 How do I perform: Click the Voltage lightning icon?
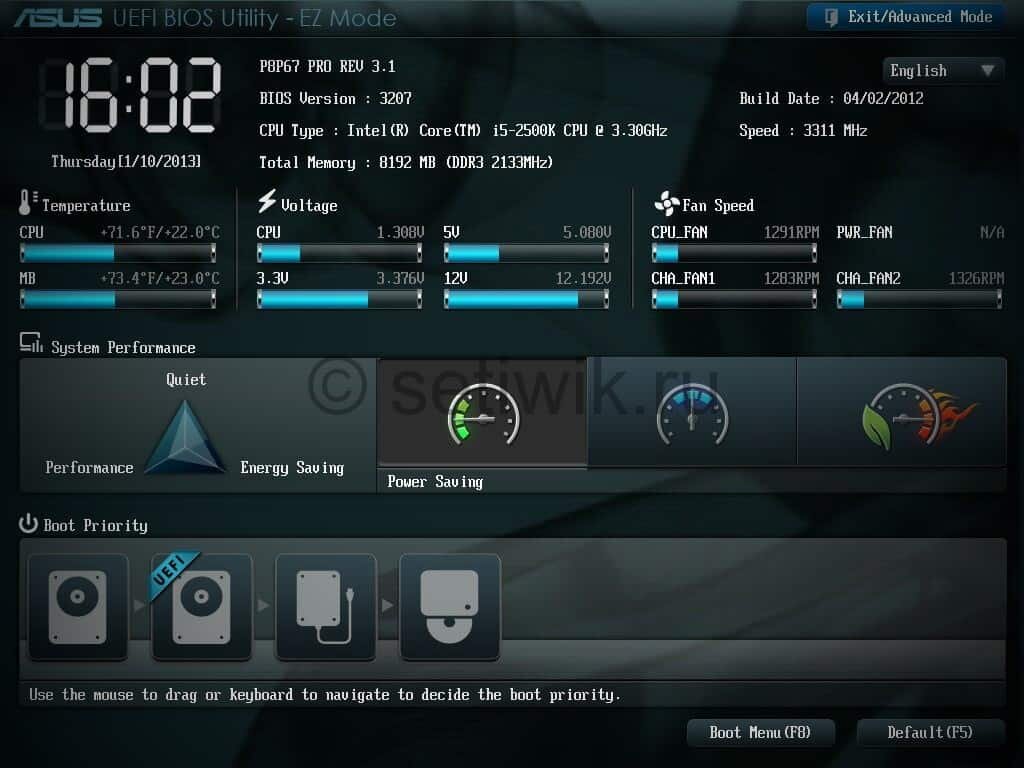click(x=265, y=204)
